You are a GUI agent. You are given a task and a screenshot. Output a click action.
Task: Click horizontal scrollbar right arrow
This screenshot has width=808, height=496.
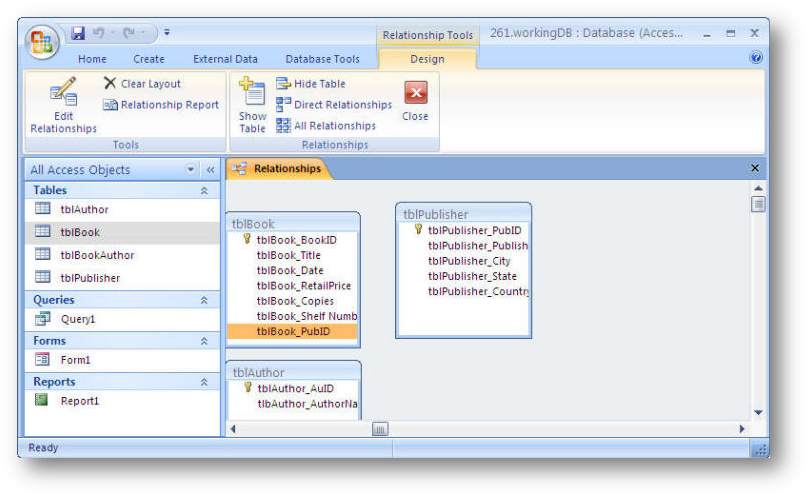tap(742, 429)
